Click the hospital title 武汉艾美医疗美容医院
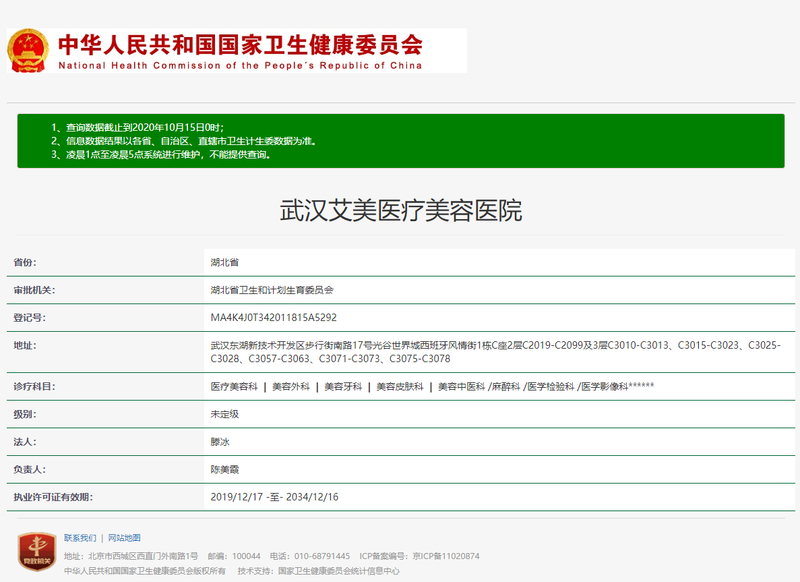 pos(400,211)
